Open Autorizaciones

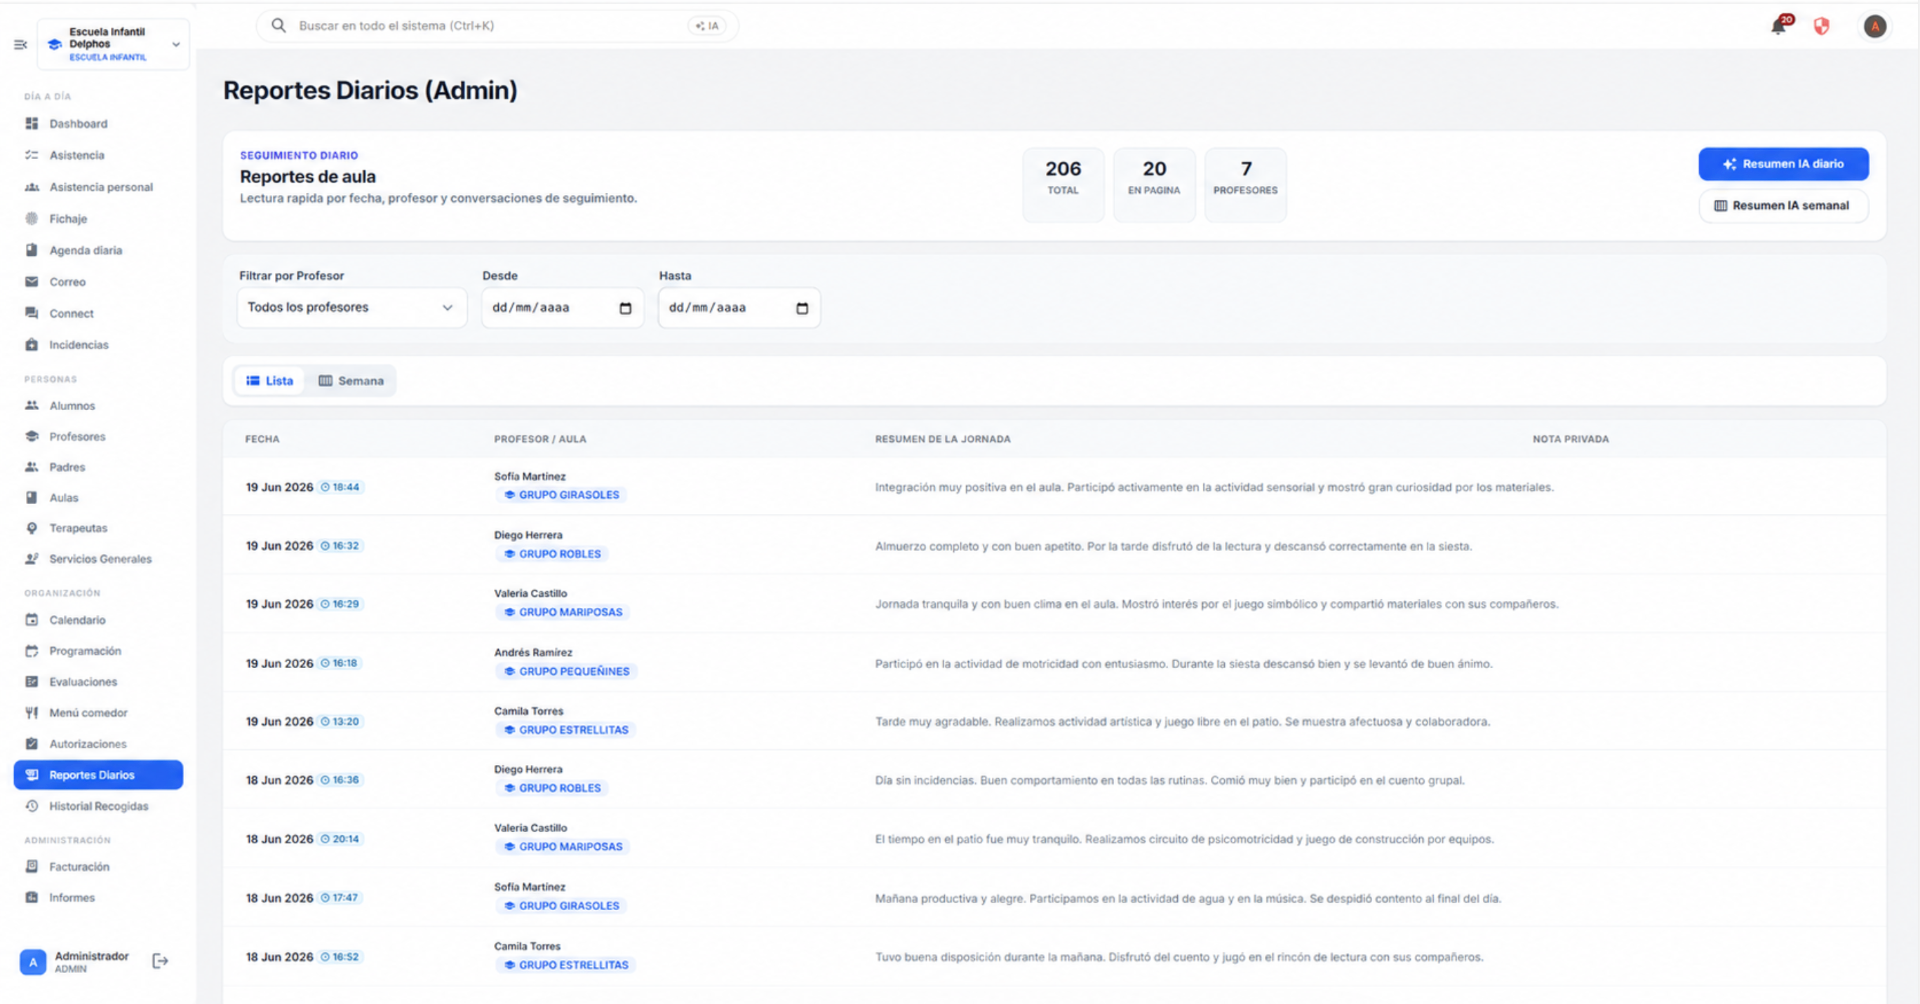98,744
